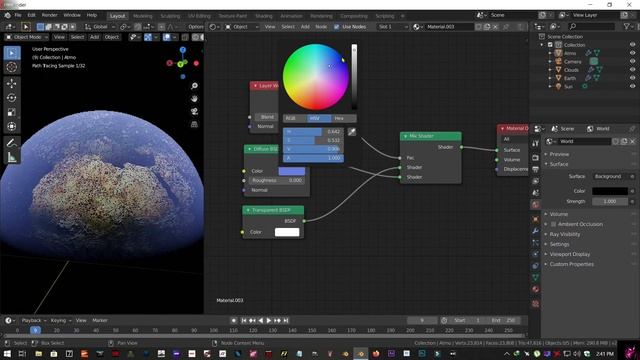Viewport: 640px width, 360px height.
Task: Select the HSV color mode button
Action: (319, 118)
